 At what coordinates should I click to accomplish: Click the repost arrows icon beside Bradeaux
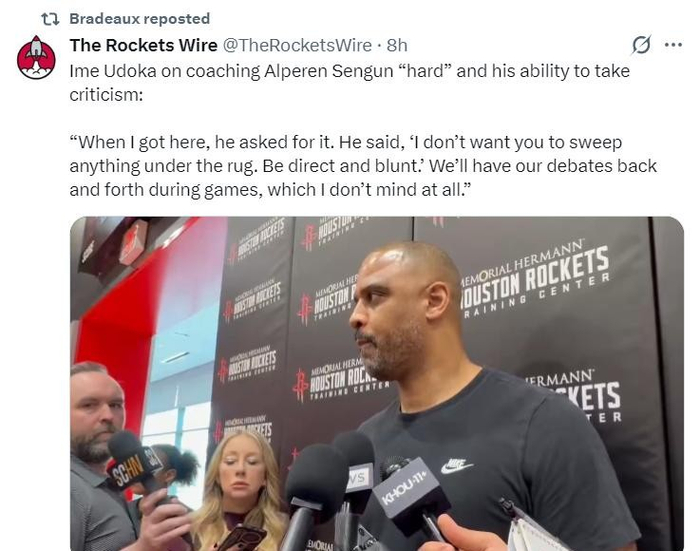(x=50, y=19)
